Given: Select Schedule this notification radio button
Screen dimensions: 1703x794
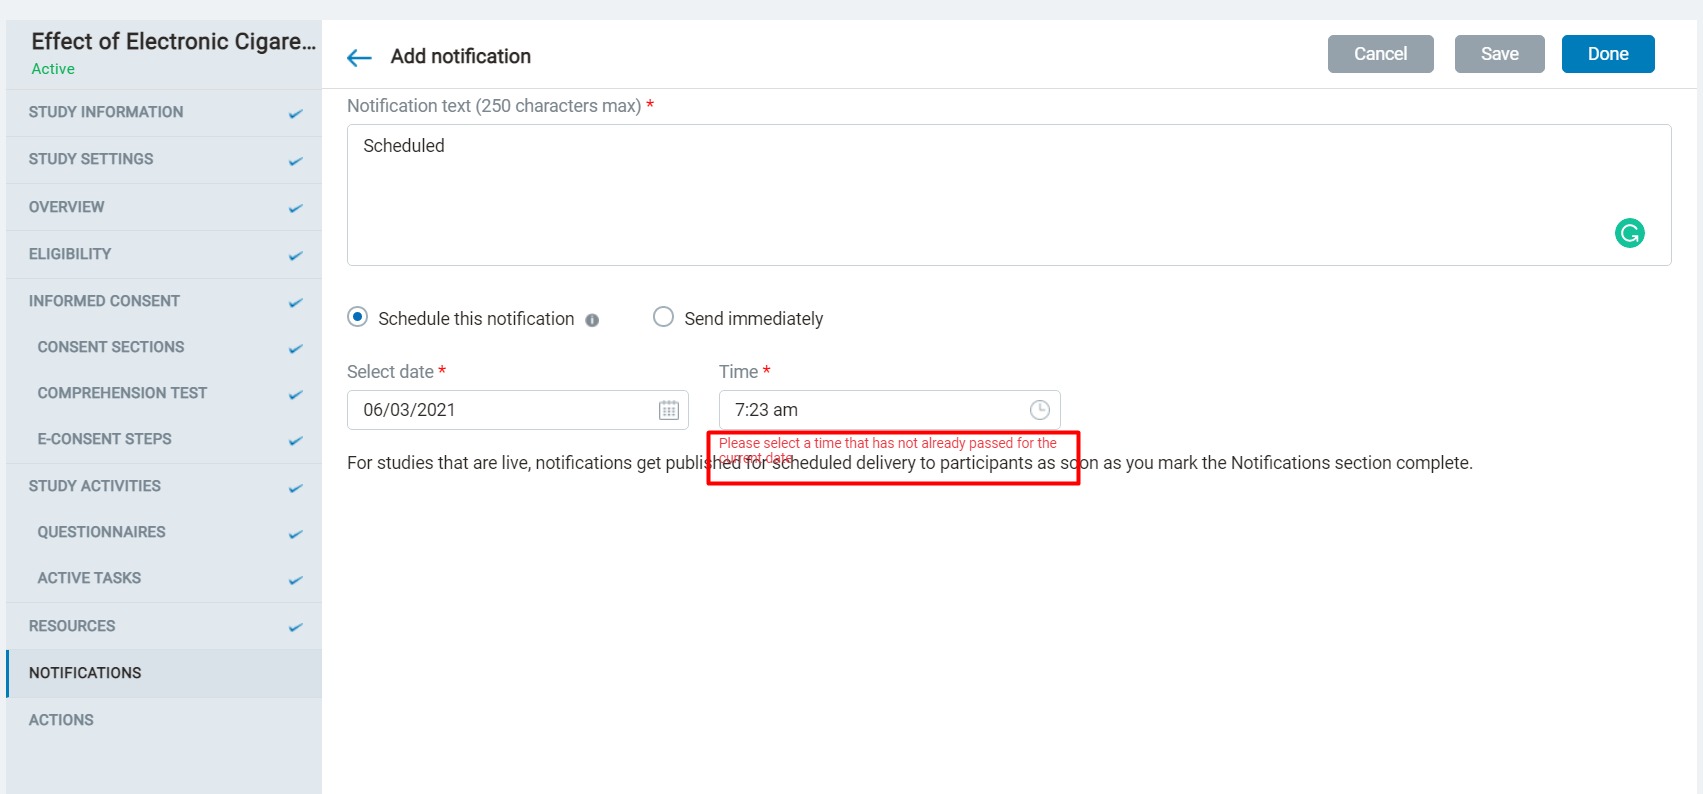Looking at the screenshot, I should coord(357,317).
